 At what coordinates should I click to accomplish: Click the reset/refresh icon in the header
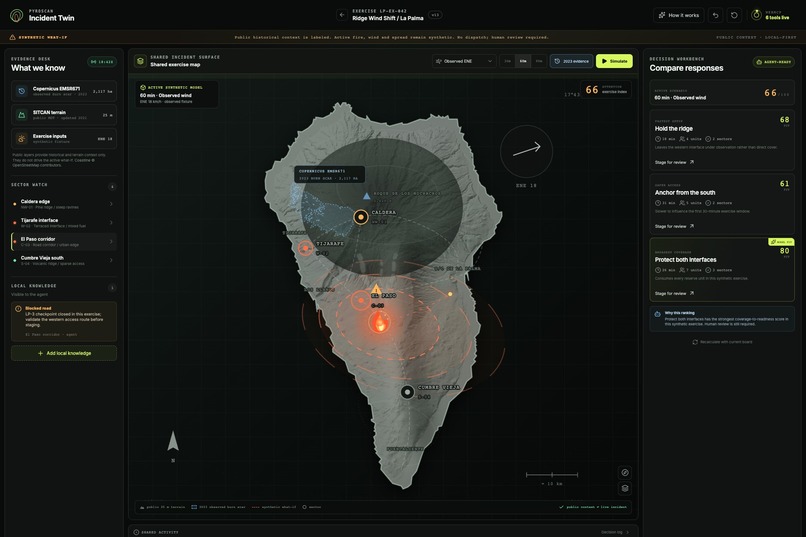point(734,15)
